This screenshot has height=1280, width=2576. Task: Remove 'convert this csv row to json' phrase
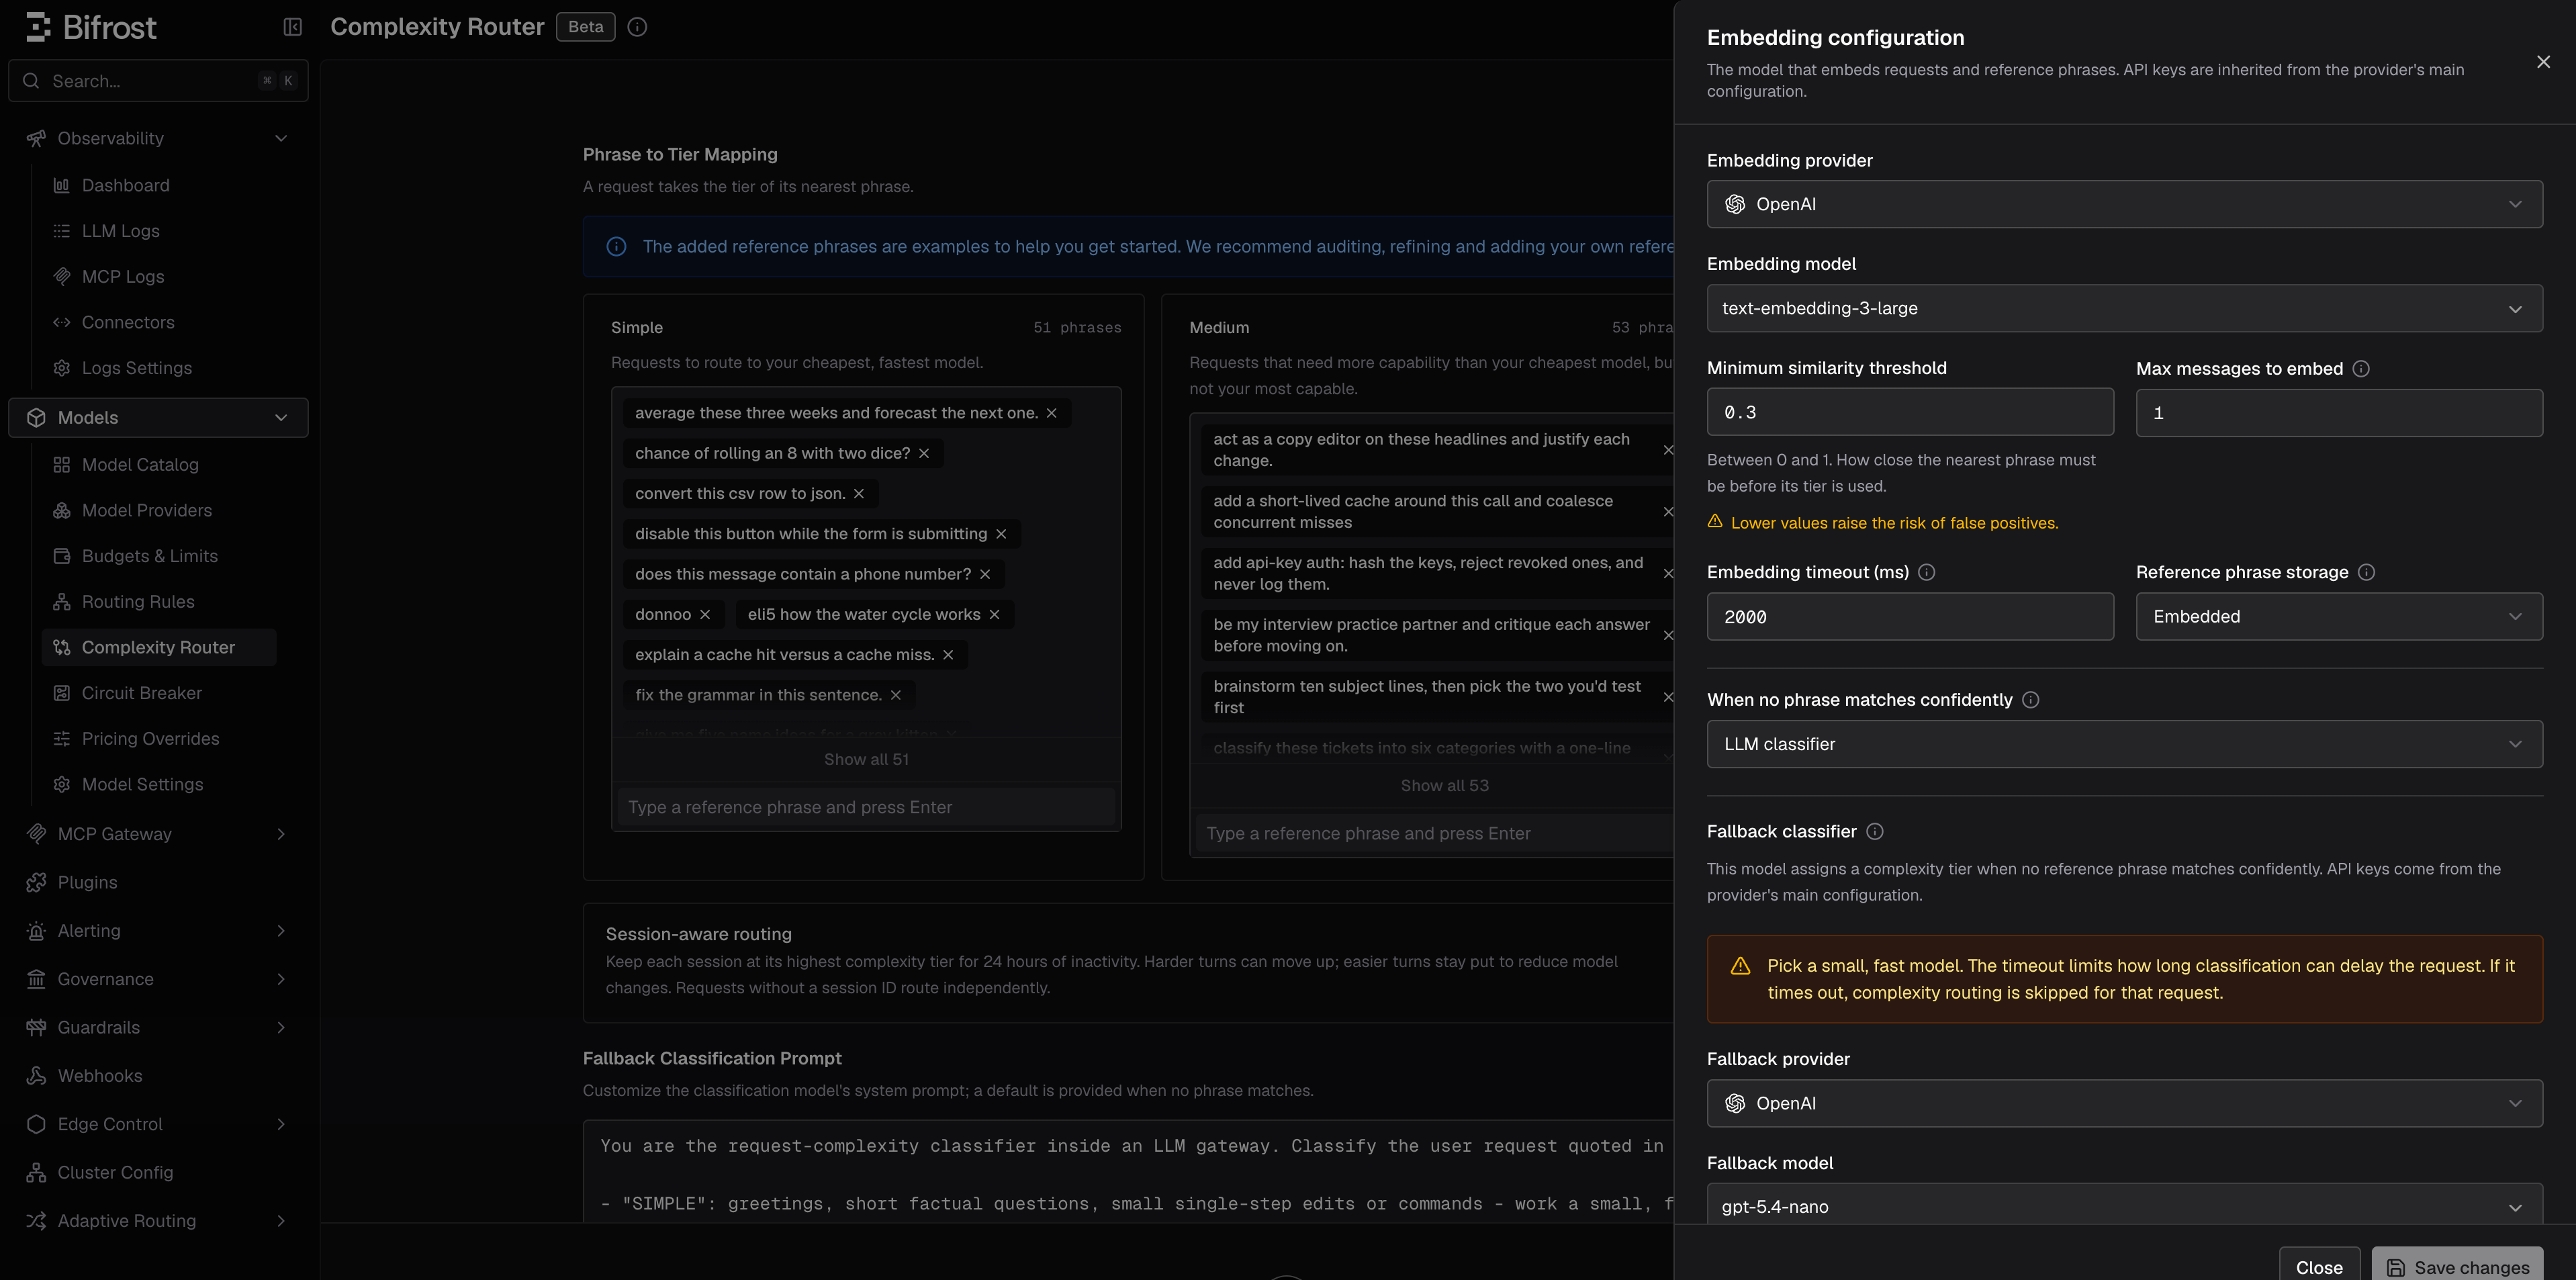(859, 494)
